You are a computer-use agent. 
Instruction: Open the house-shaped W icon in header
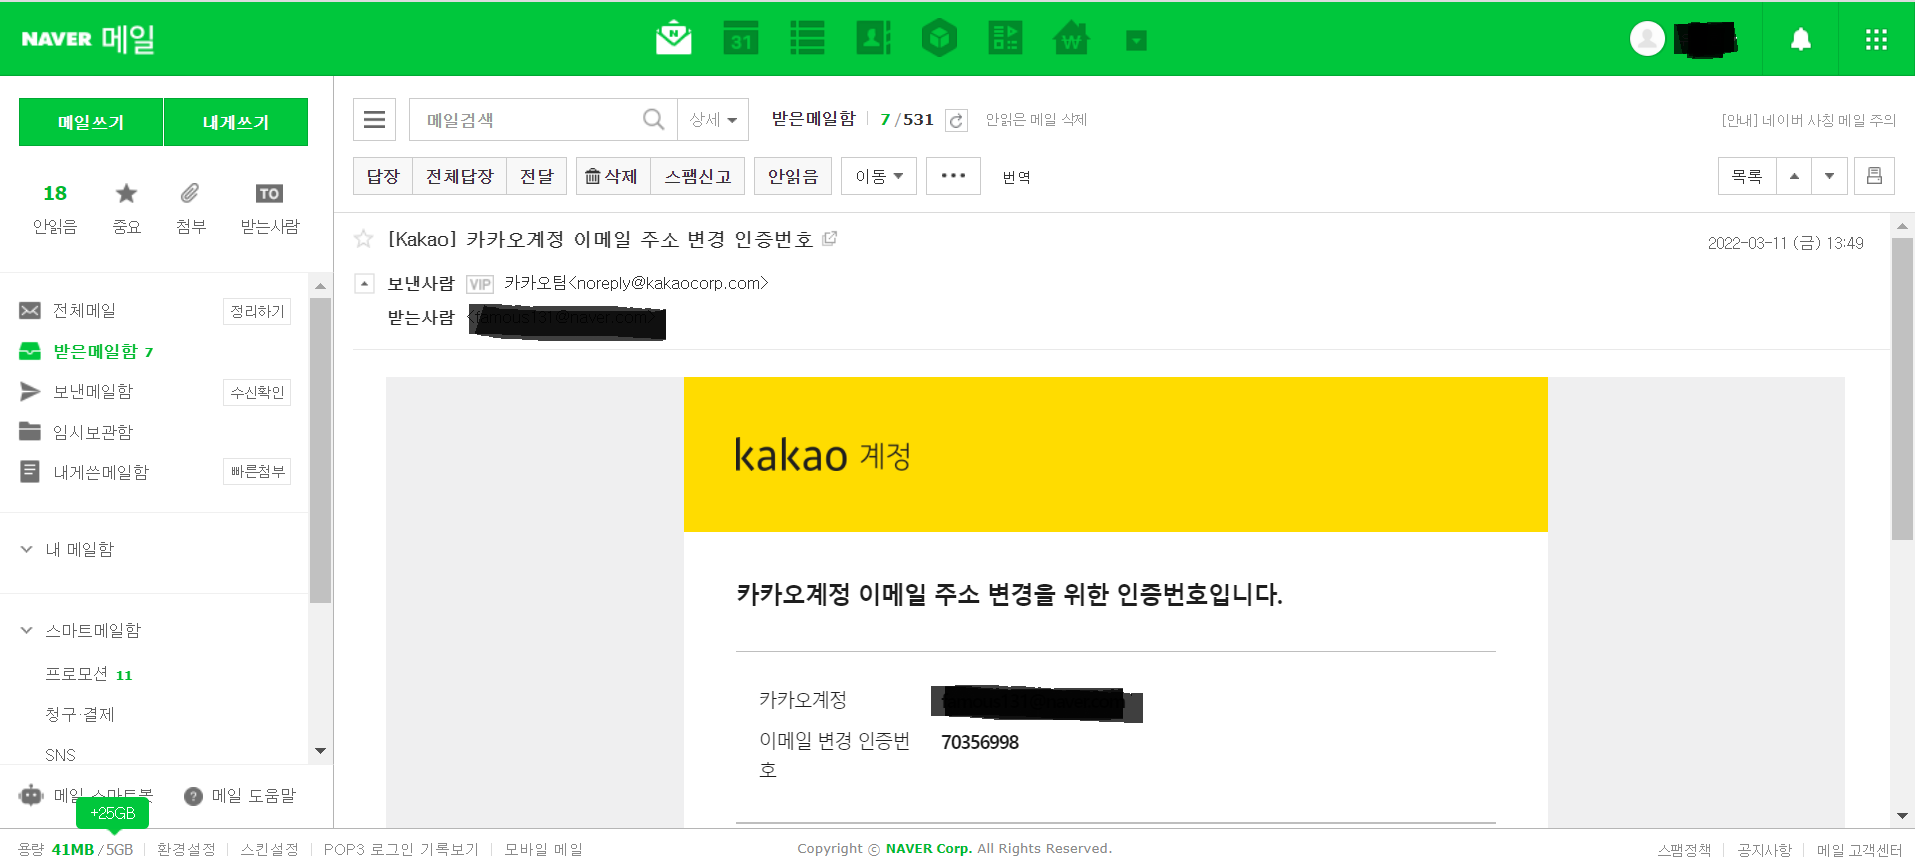pos(1071,39)
